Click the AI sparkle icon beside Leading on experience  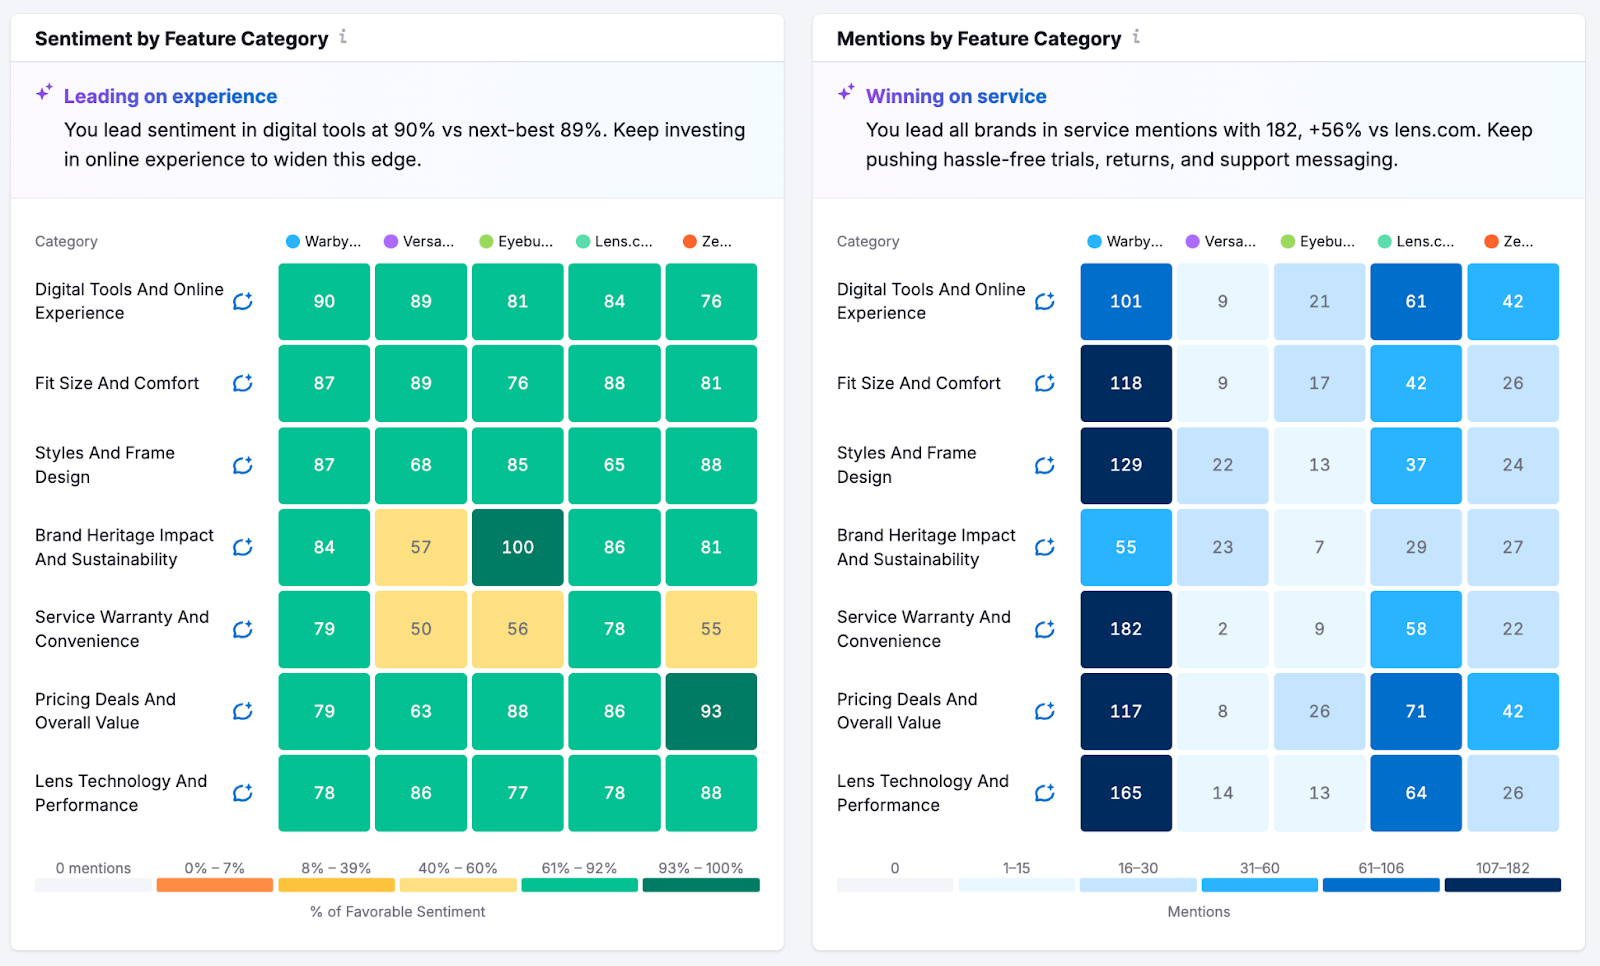coord(42,91)
